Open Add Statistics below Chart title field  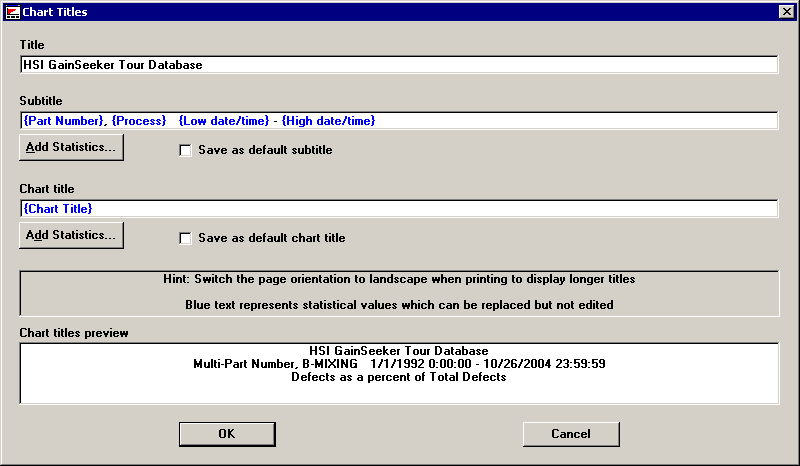point(71,236)
